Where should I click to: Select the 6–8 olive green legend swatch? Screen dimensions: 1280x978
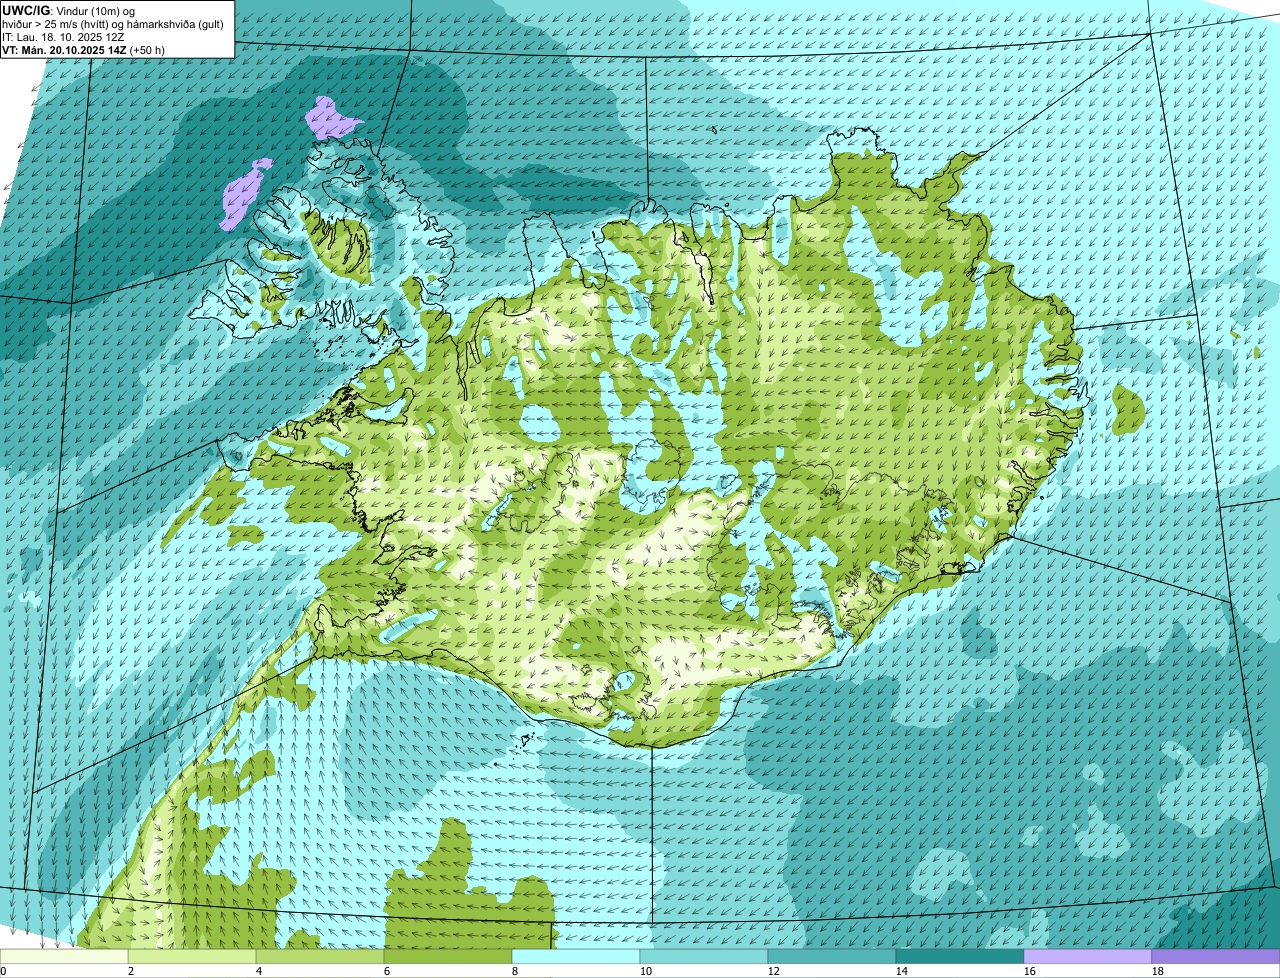448,956
